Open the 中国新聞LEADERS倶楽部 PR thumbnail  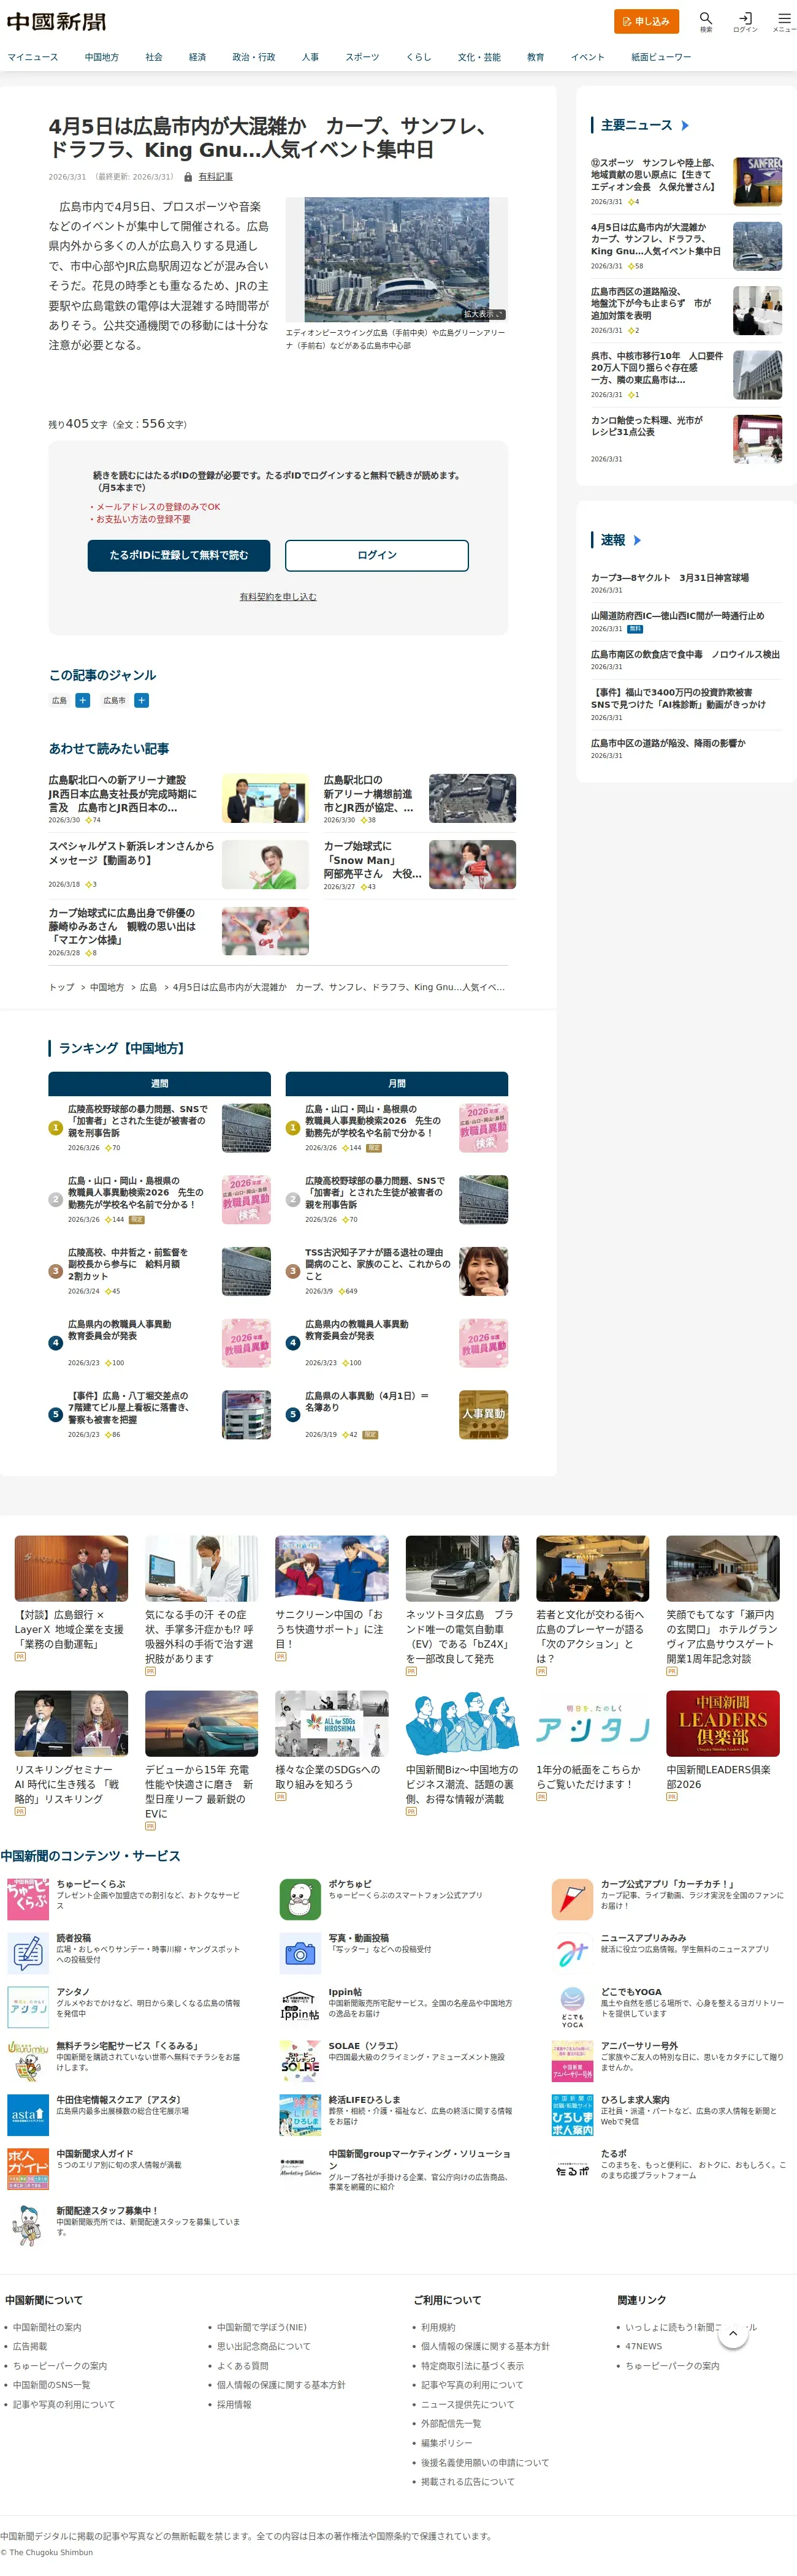[x=722, y=1723]
